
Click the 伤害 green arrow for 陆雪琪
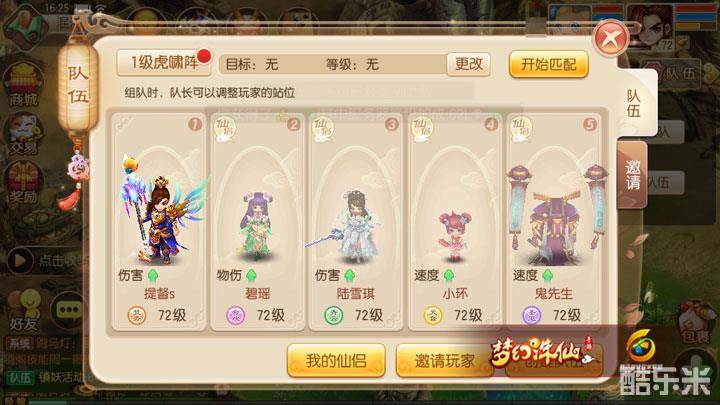pyautogui.click(x=349, y=276)
